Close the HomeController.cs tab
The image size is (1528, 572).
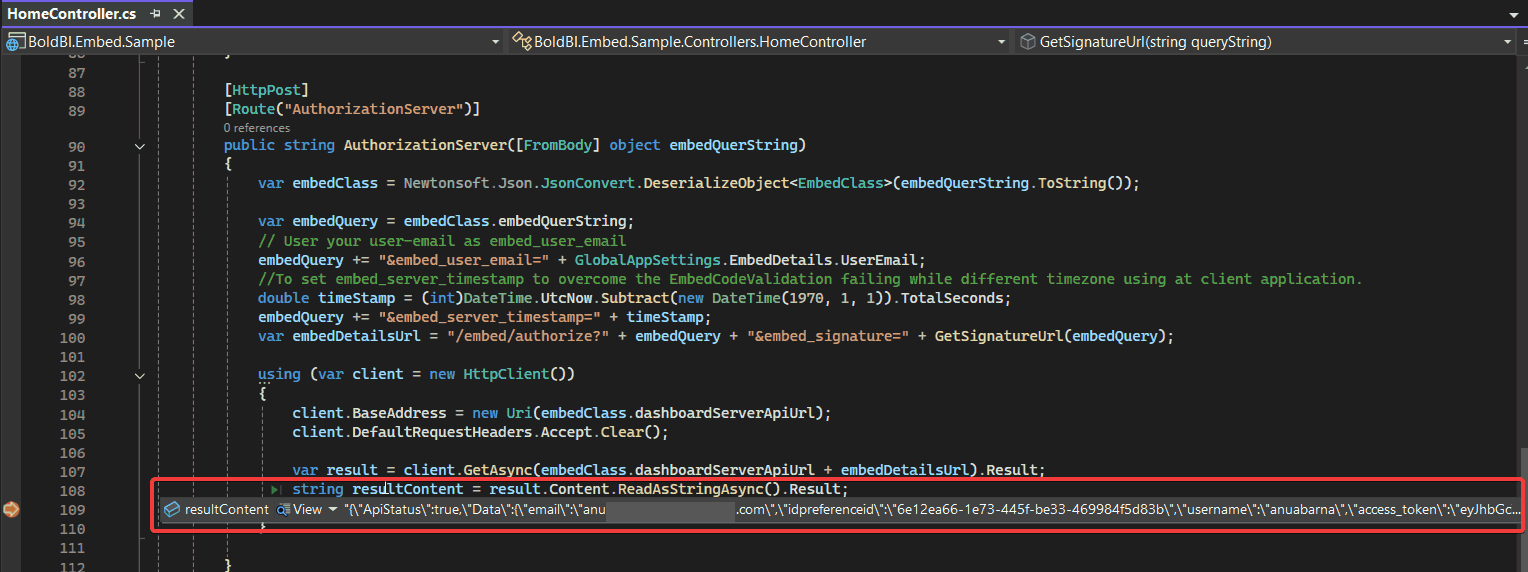coord(177,14)
